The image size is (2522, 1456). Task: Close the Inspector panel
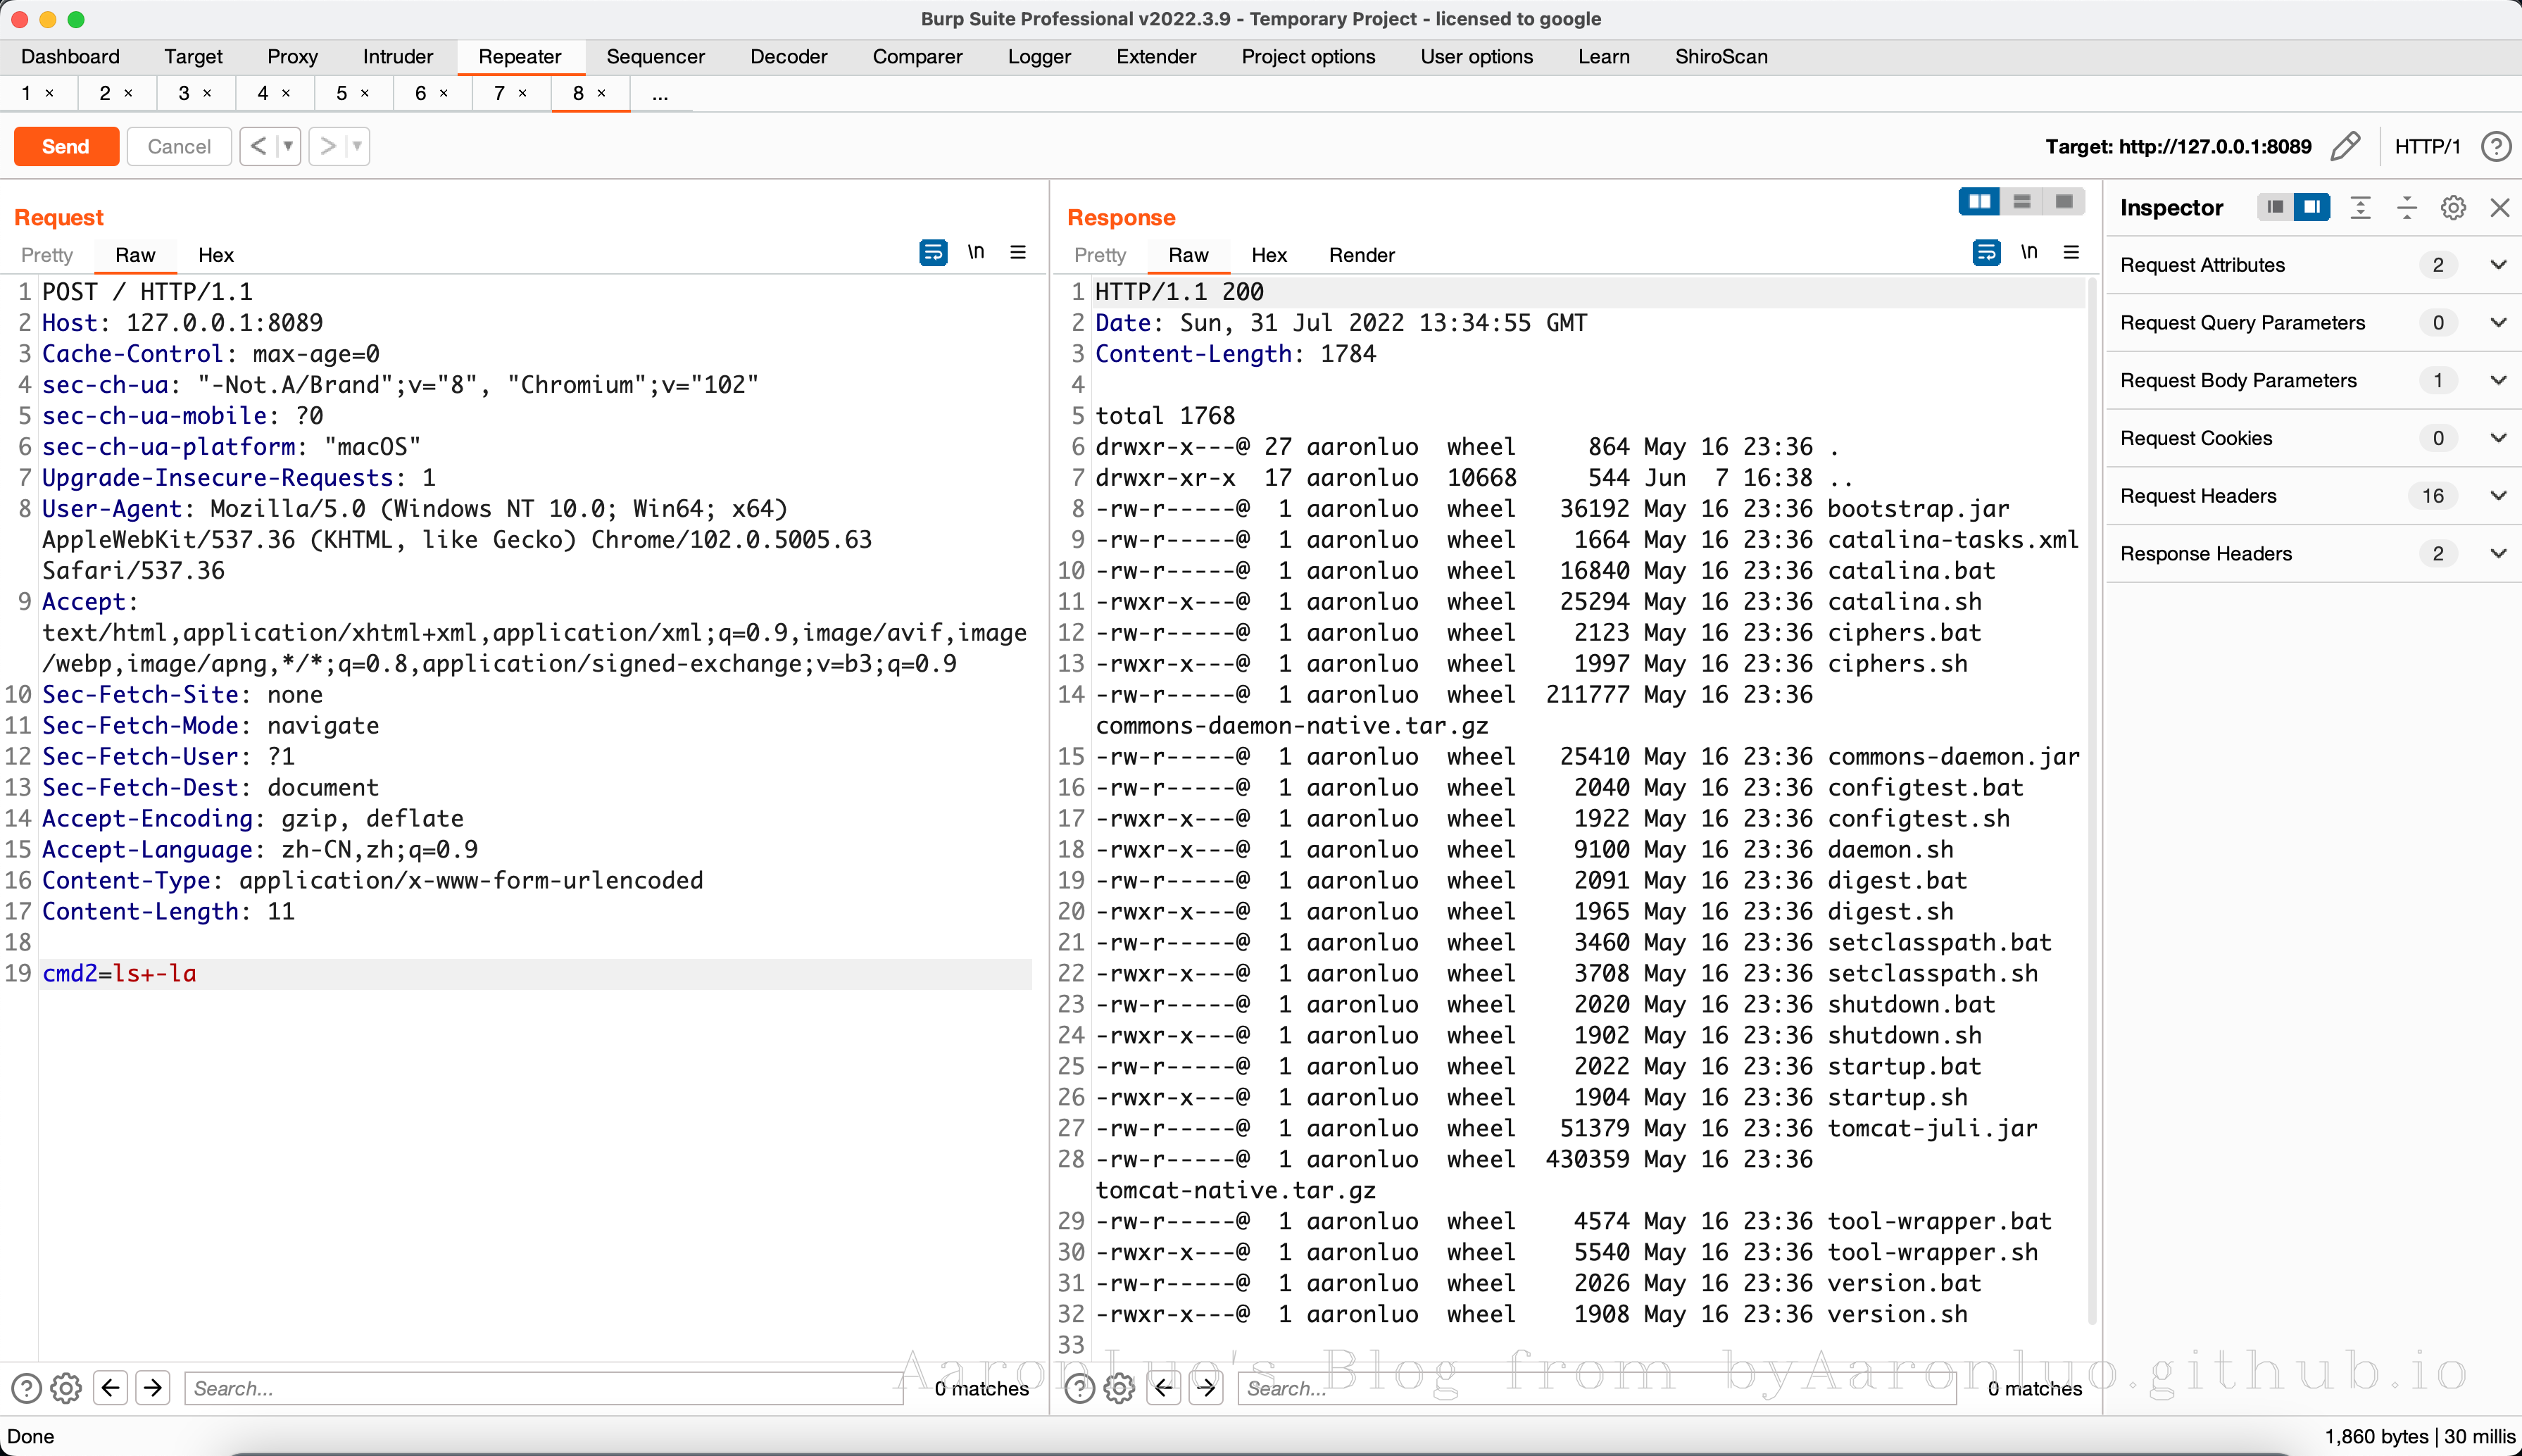point(2500,207)
